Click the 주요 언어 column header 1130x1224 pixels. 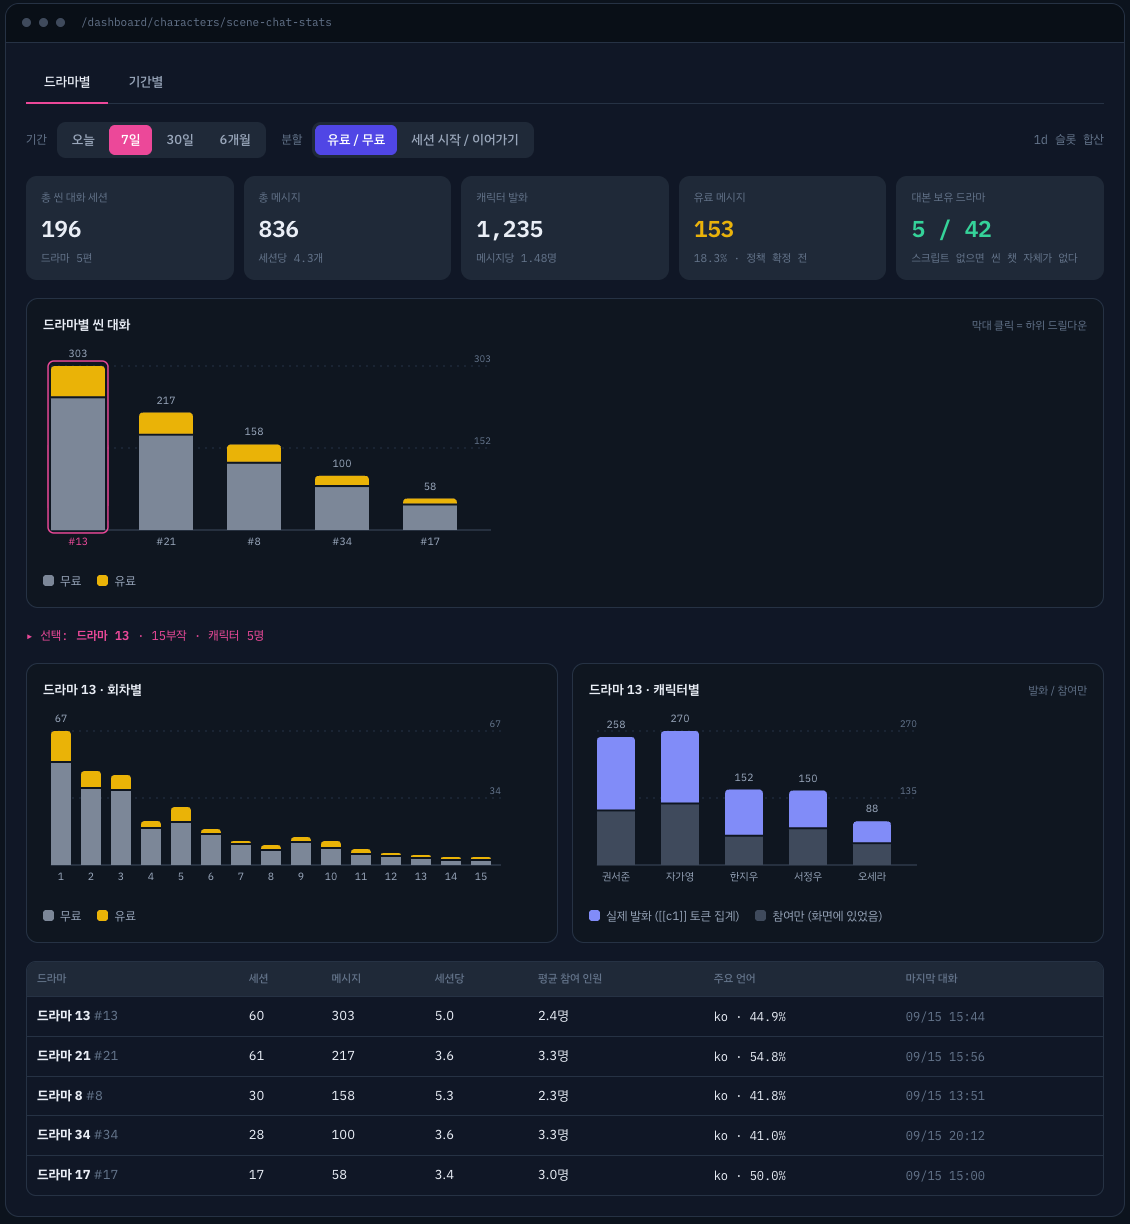click(x=735, y=979)
